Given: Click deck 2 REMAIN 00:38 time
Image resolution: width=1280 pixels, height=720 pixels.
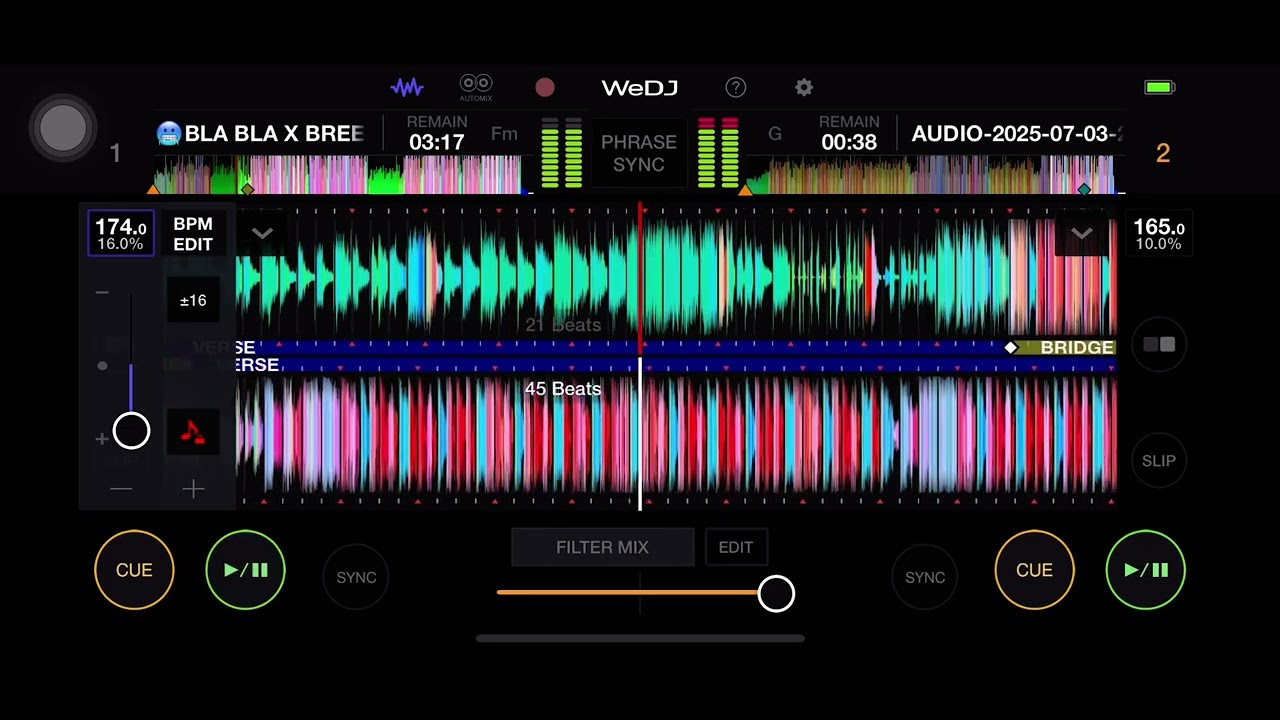Looking at the screenshot, I should point(849,133).
